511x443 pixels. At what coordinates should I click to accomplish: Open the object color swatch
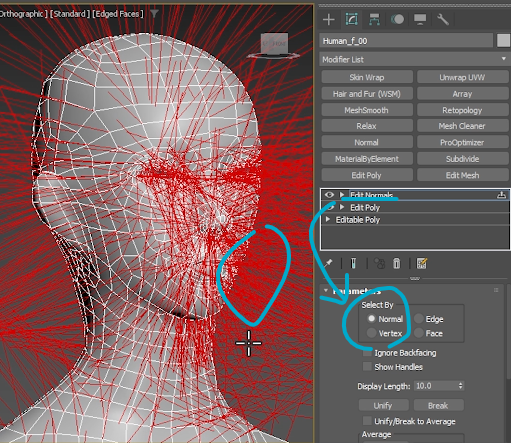(x=503, y=41)
